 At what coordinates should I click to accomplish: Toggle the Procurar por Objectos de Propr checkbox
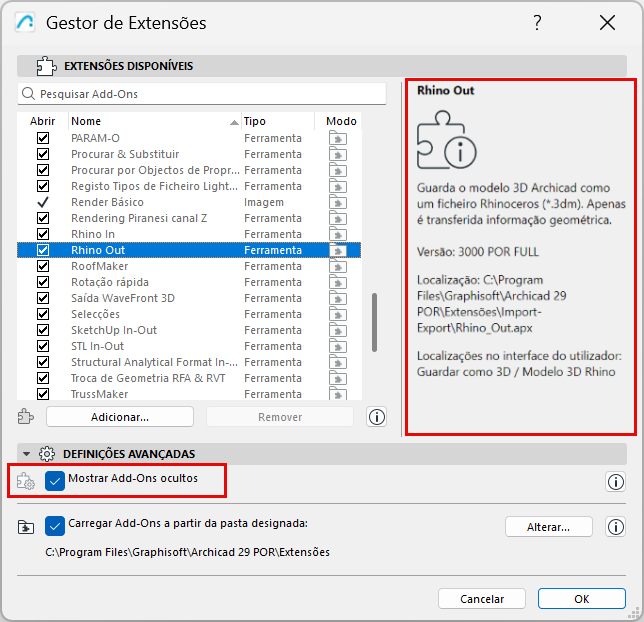43,170
